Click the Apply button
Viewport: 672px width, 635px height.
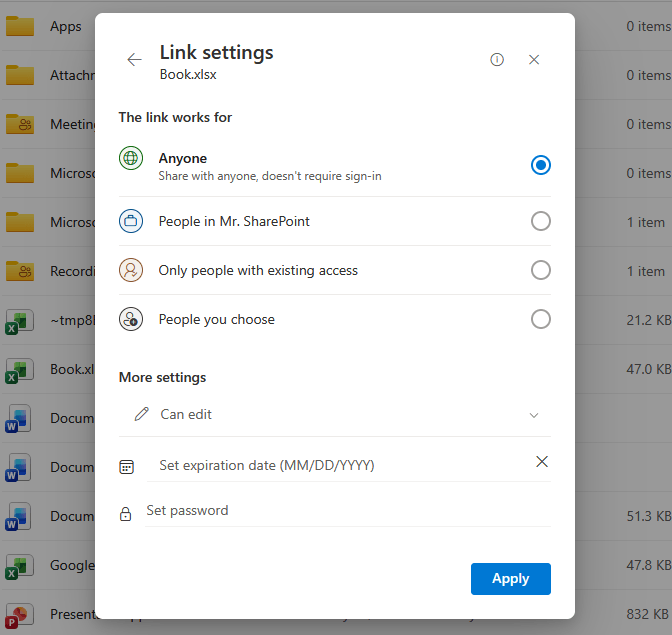click(510, 579)
